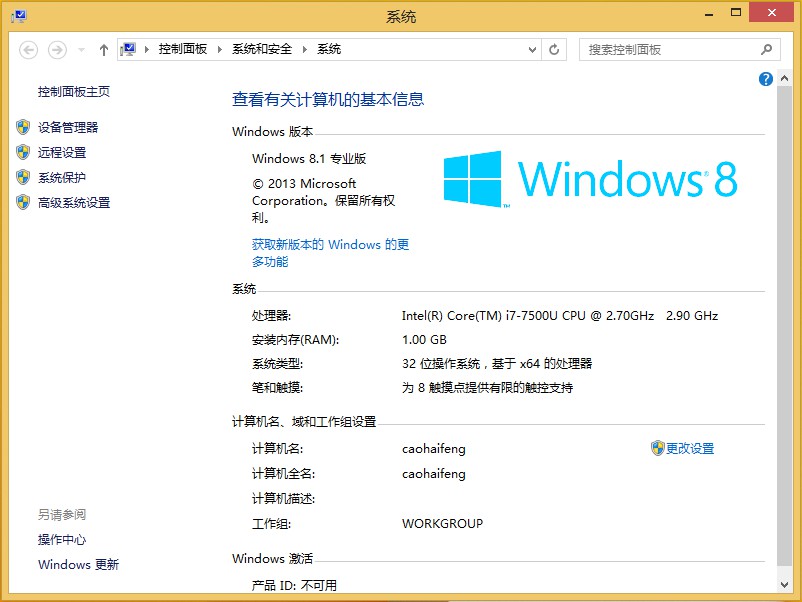802x602 pixels.
Task: Open Windows 更新 link
Action: 78,565
